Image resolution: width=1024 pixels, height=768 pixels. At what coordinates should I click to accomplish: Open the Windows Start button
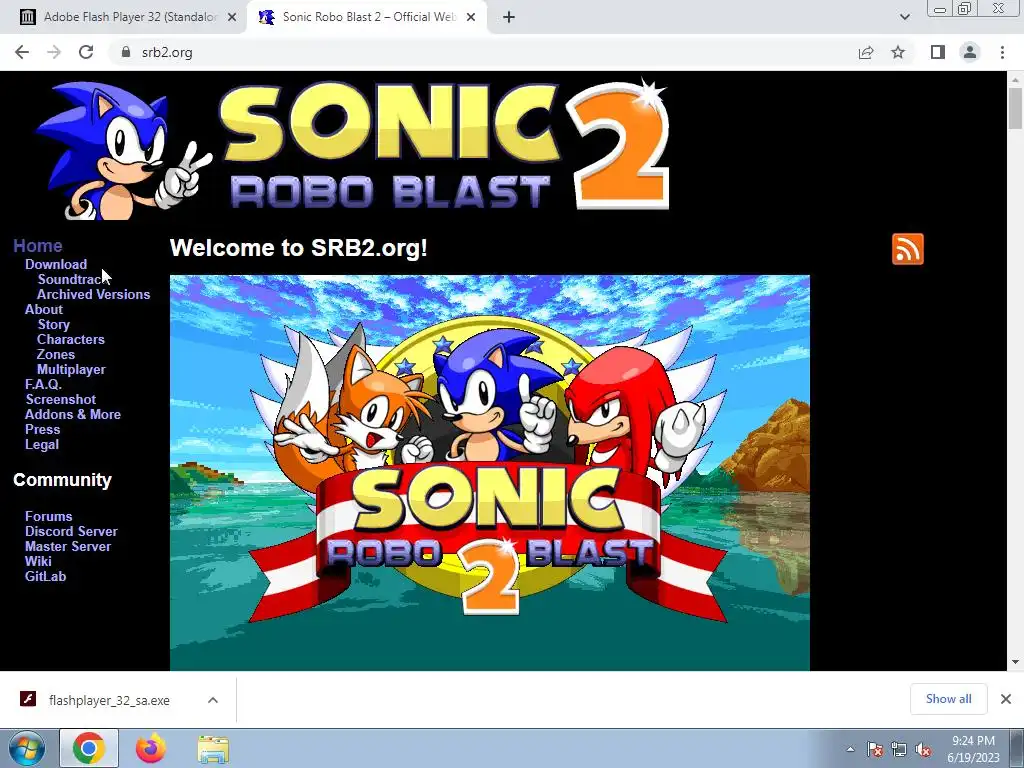click(x=27, y=748)
